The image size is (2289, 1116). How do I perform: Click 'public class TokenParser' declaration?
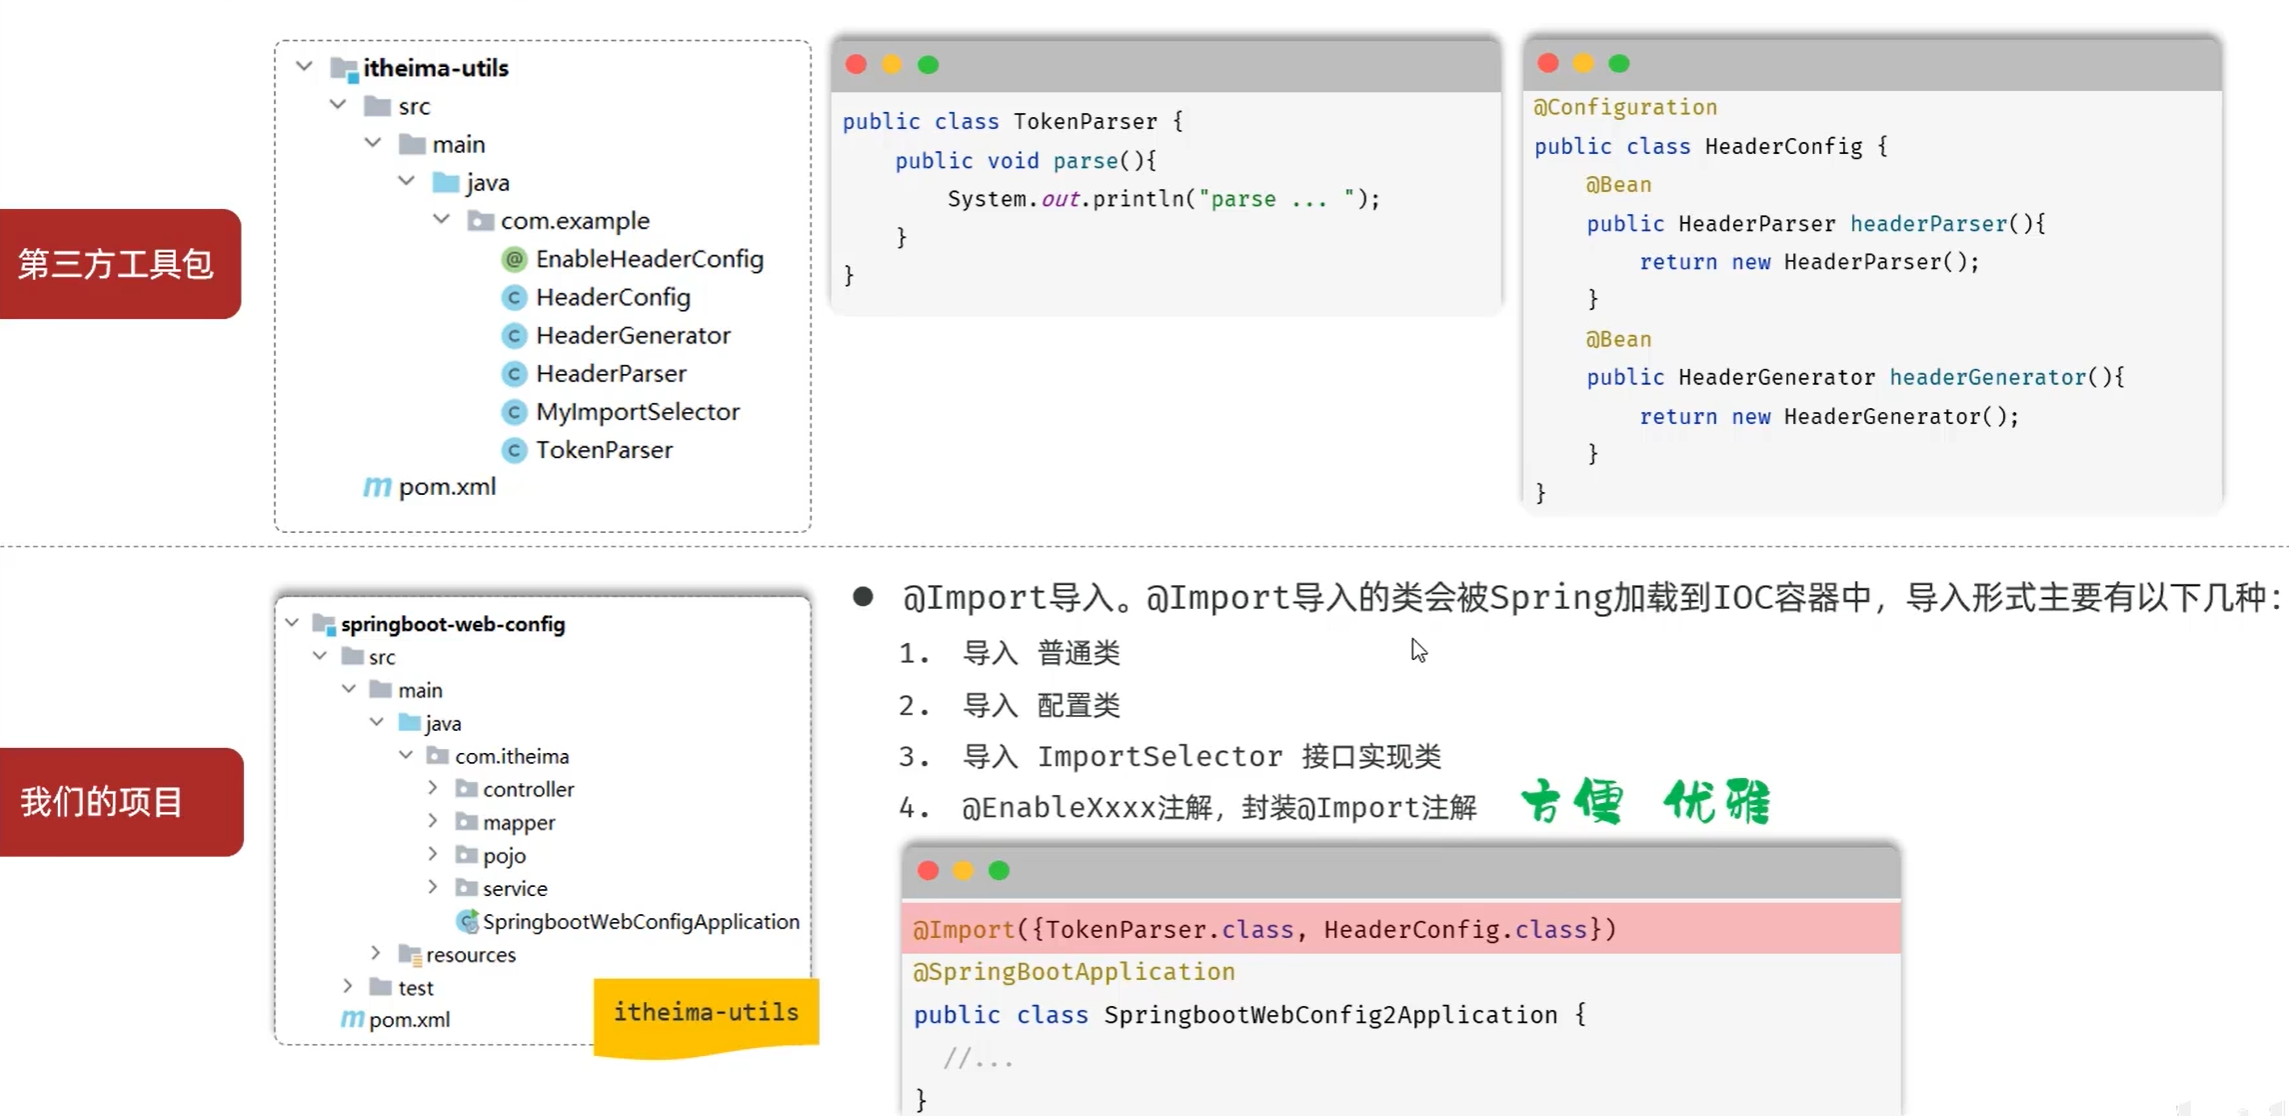pos(1000,122)
